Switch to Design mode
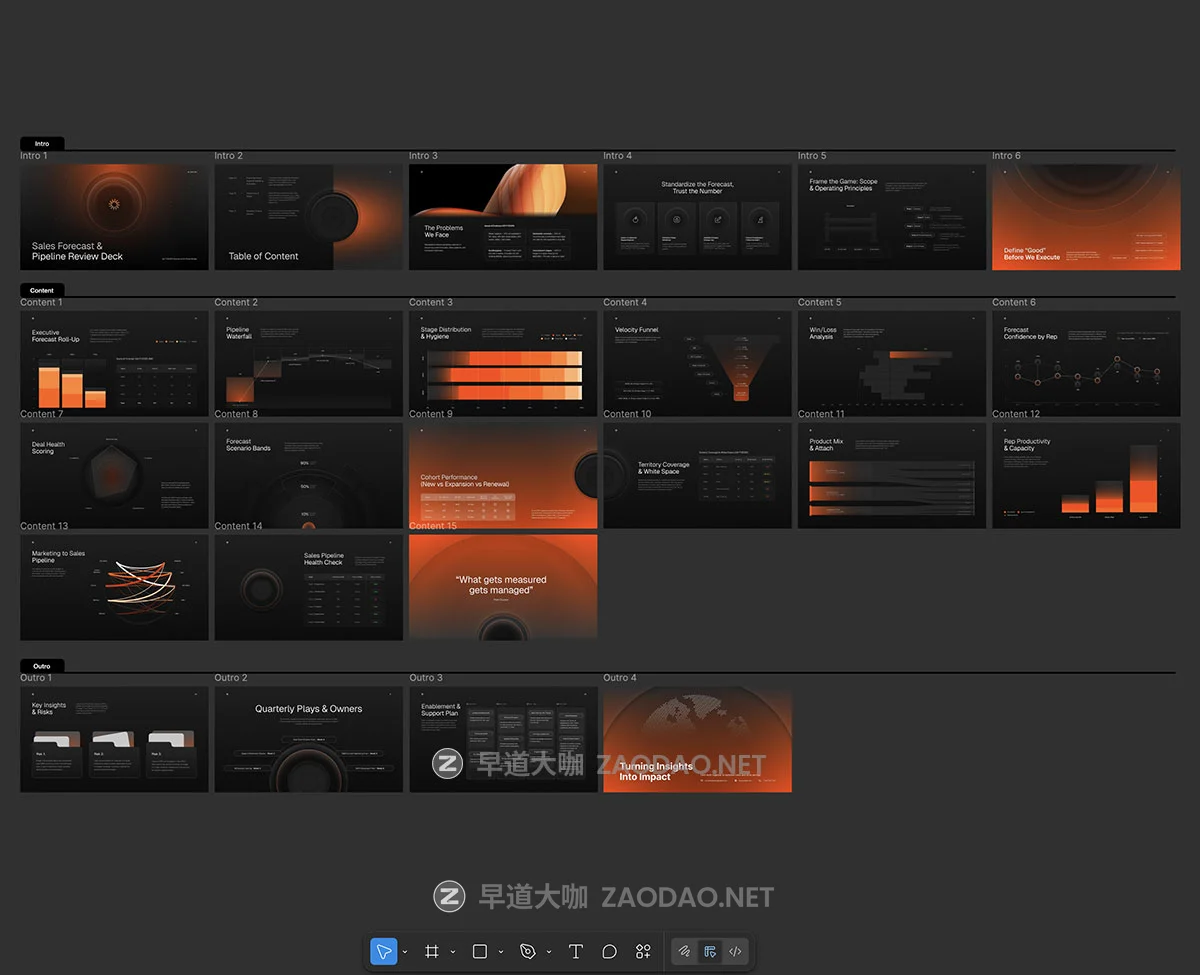Viewport: 1200px width, 975px height. [710, 951]
